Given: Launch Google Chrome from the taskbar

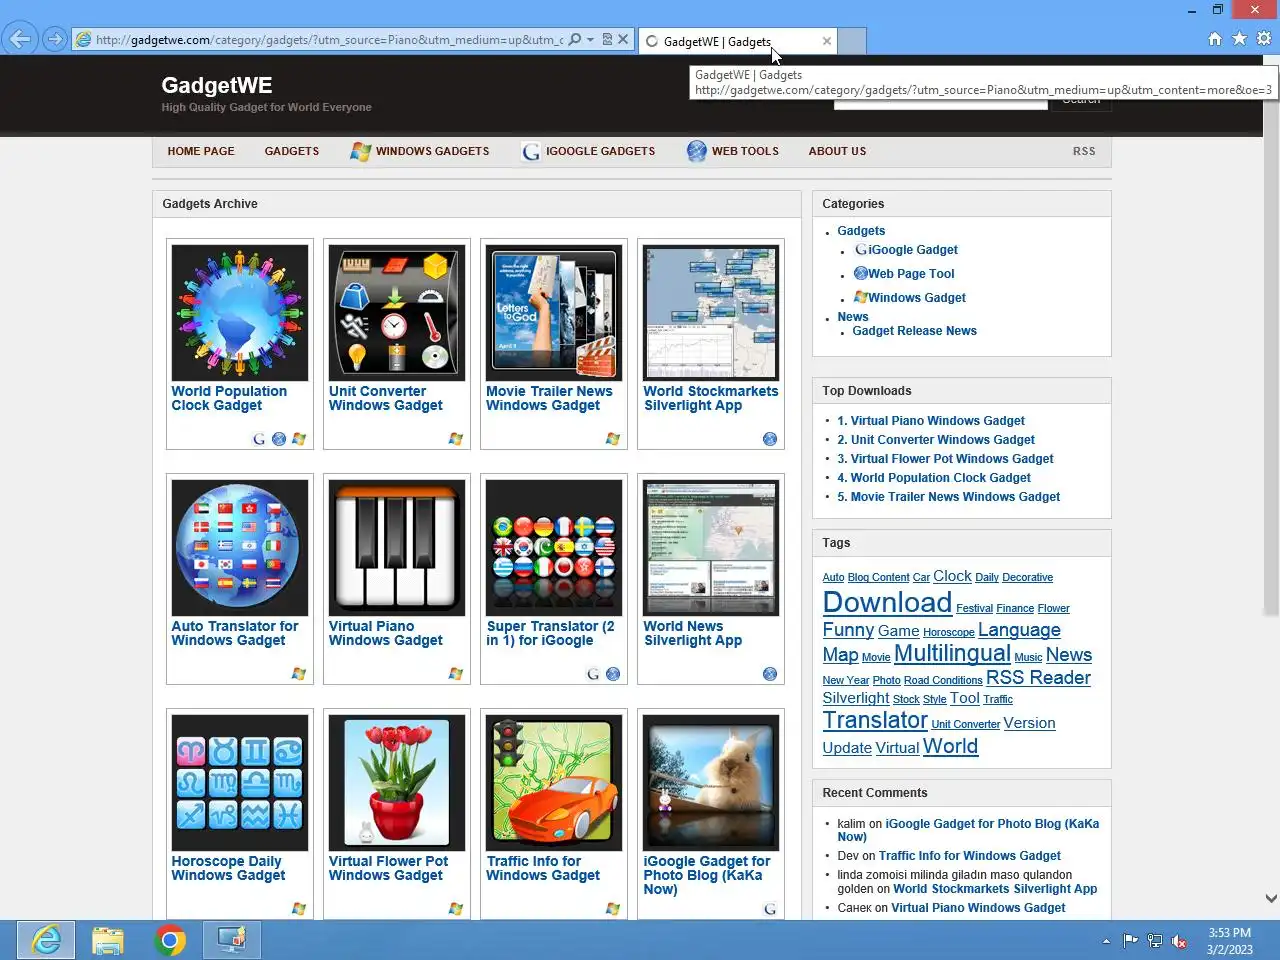Looking at the screenshot, I should (170, 940).
